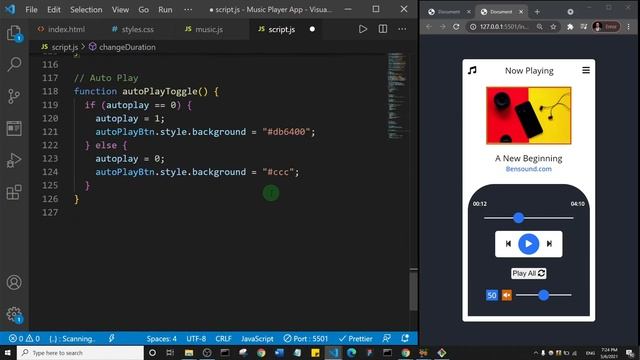640x360 pixels.
Task: Open the Run and Debug view
Action: pyautogui.click(x=14, y=160)
